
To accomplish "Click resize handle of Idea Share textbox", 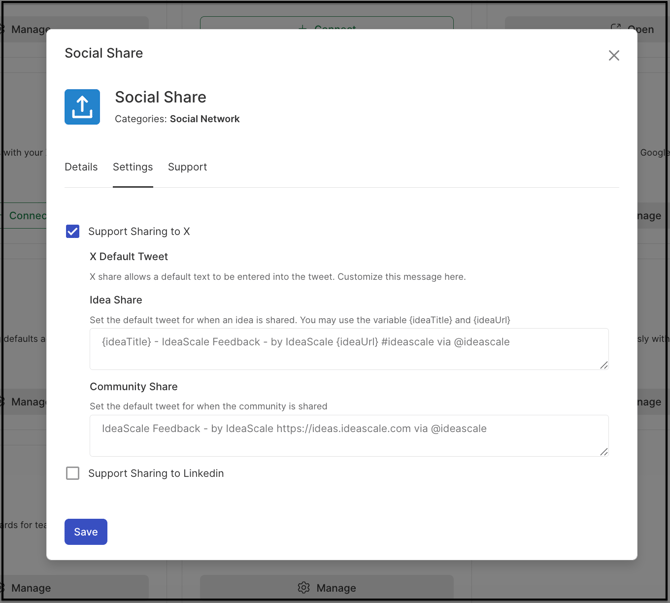I will point(603,365).
